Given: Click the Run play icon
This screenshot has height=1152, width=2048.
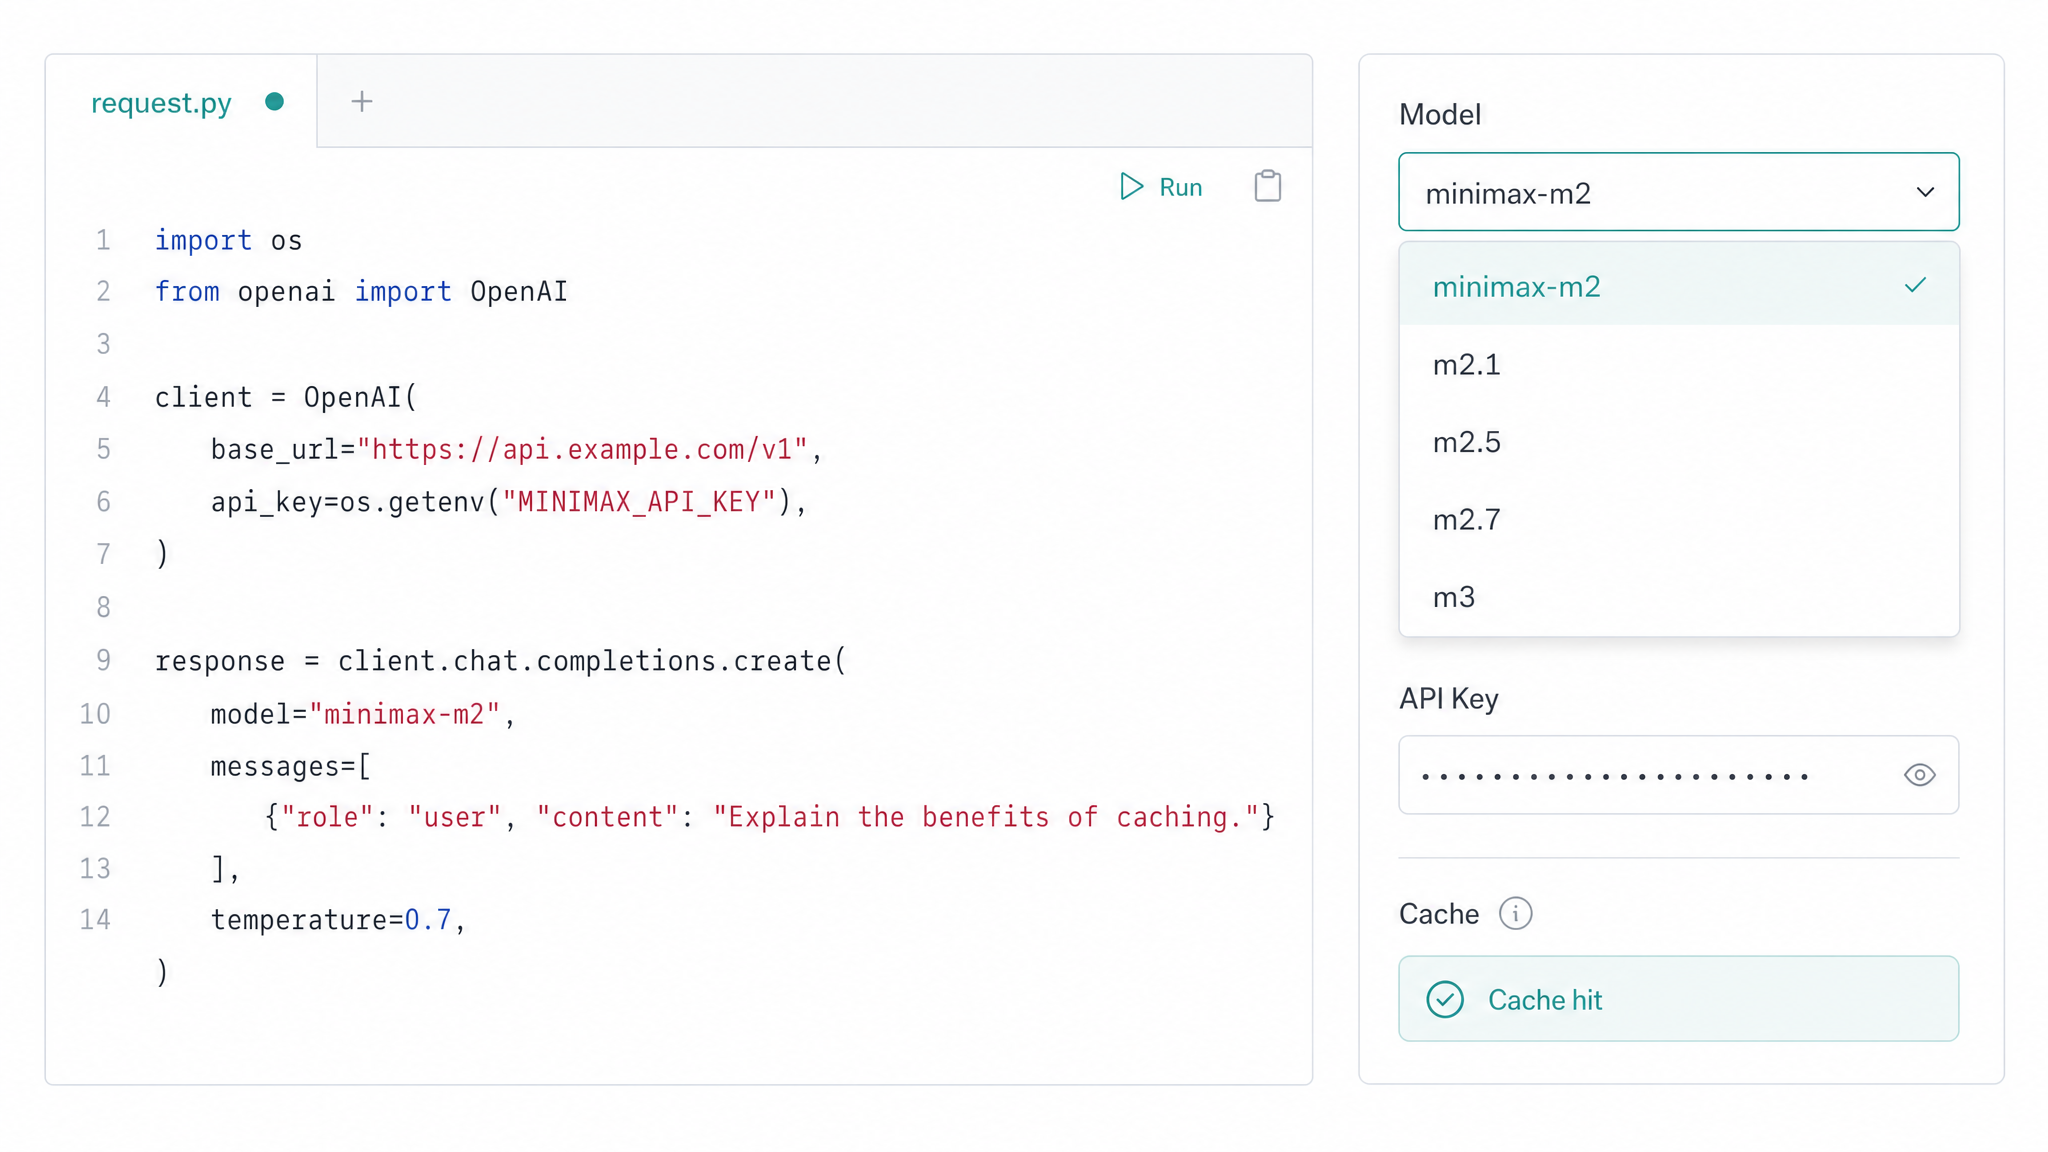Looking at the screenshot, I should click(1131, 187).
